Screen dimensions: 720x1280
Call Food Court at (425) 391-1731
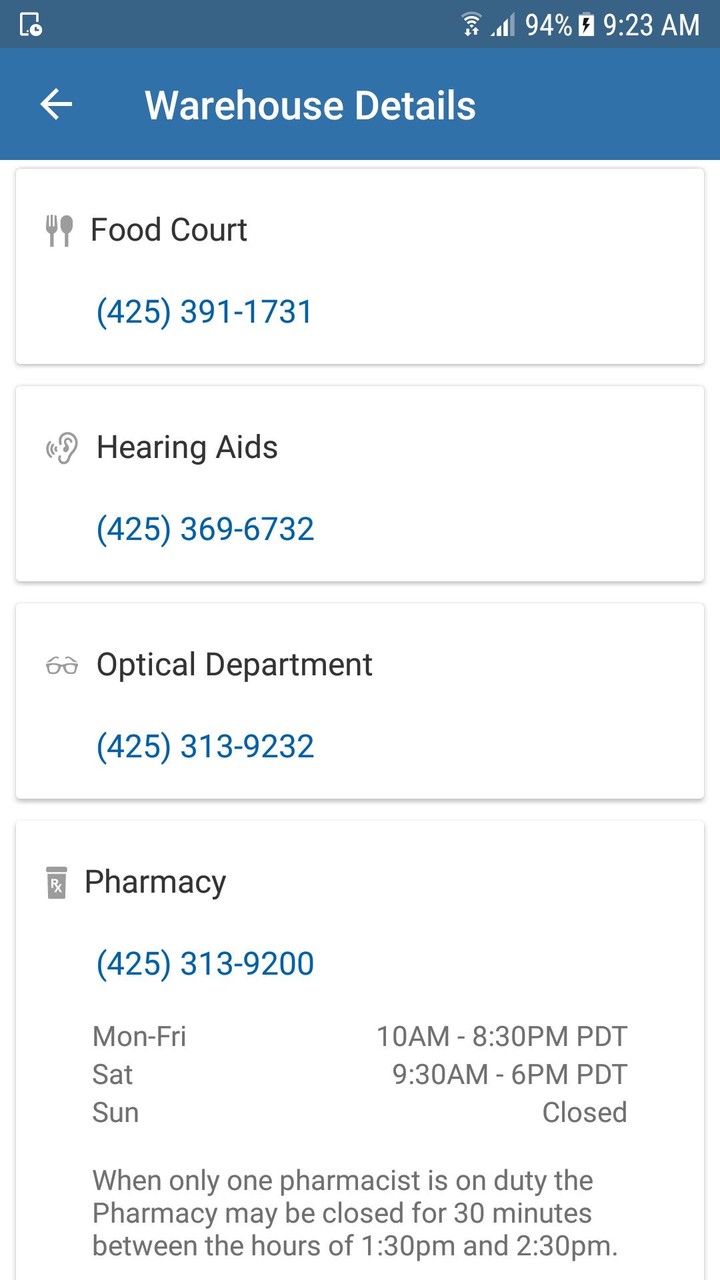click(204, 312)
